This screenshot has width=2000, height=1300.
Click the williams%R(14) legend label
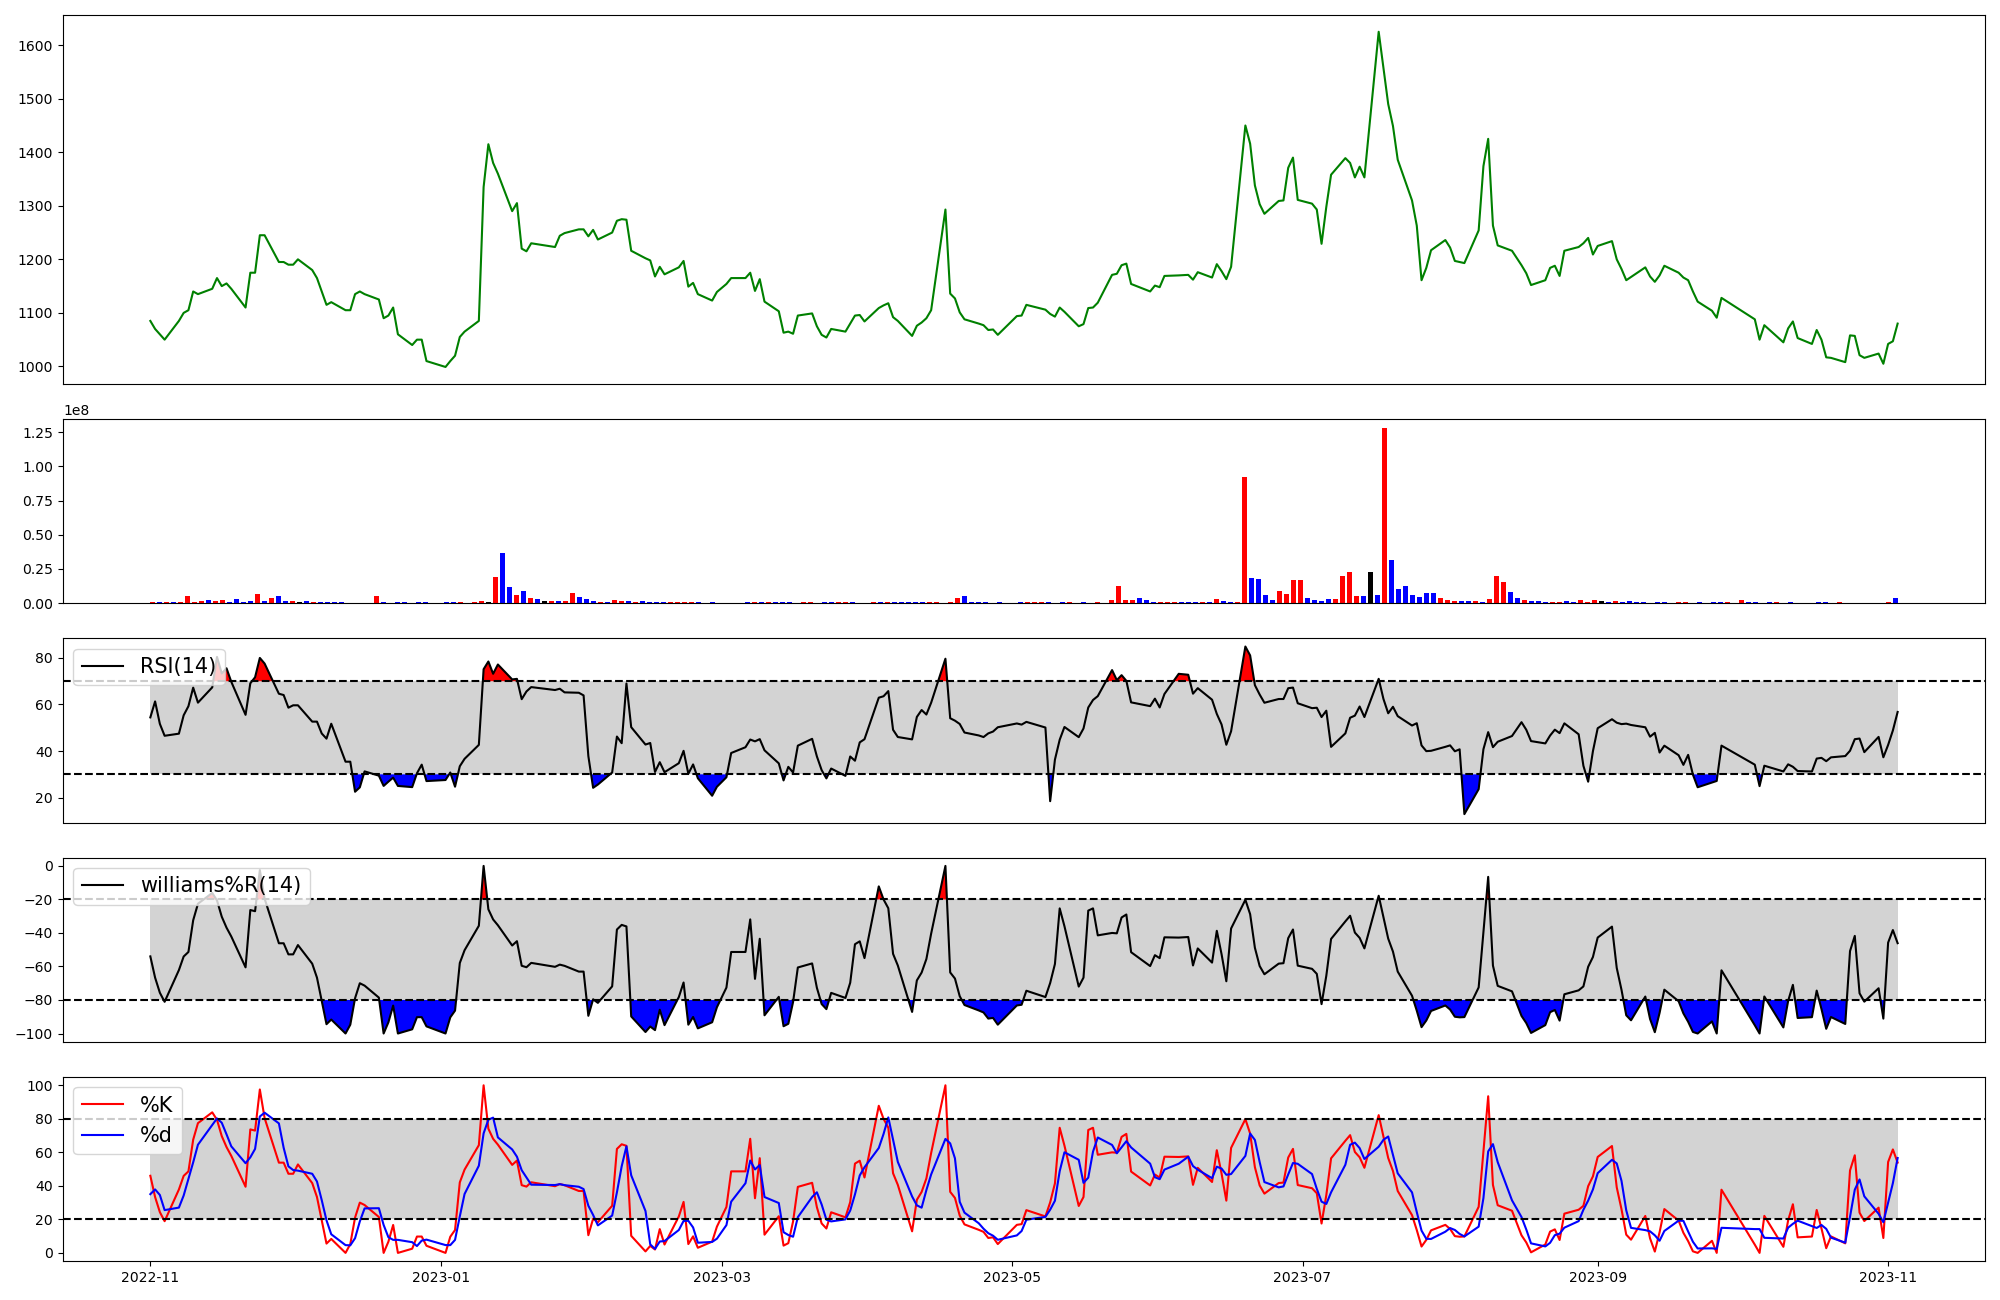coord(220,885)
